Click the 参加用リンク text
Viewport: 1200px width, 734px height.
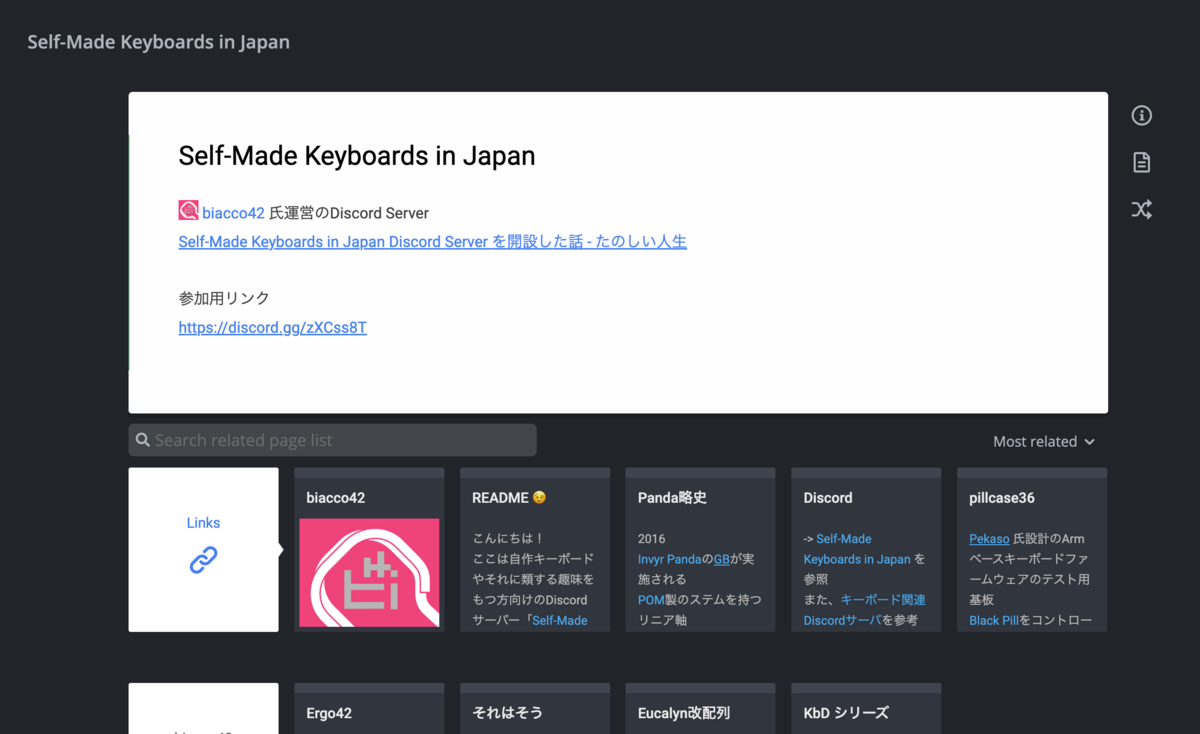pos(224,298)
